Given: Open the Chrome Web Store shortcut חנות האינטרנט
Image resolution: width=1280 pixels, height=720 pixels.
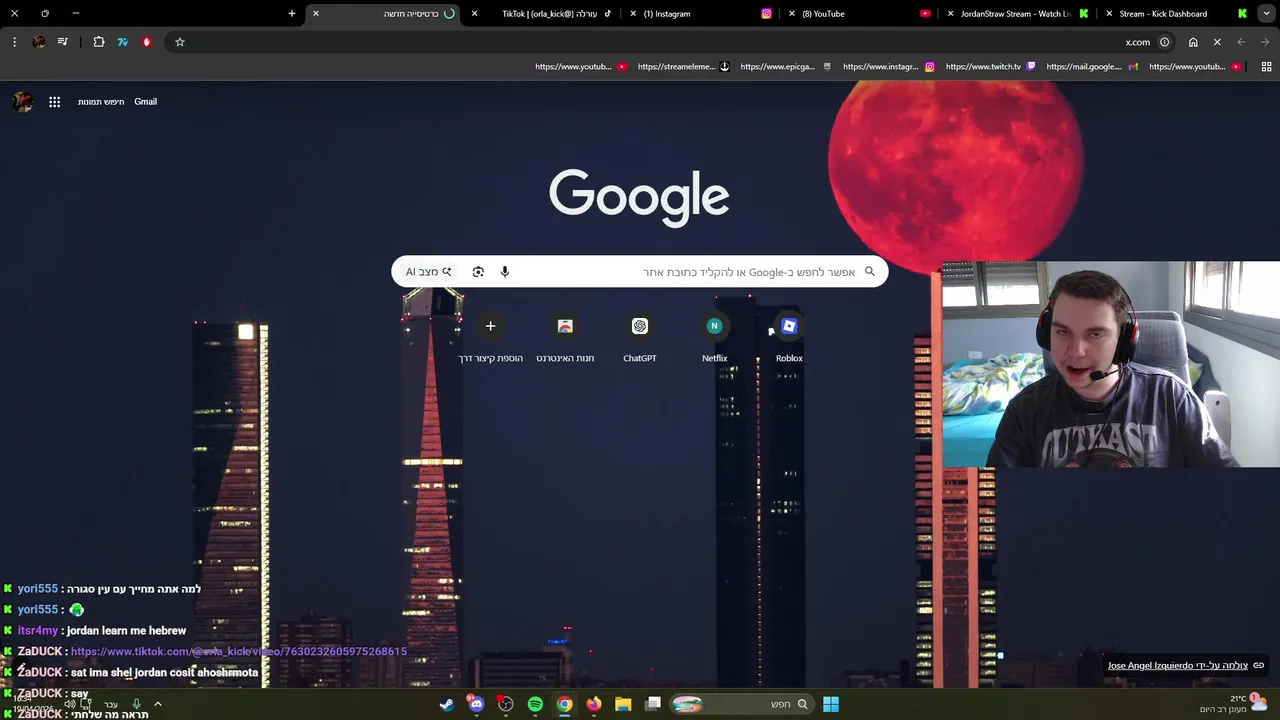Looking at the screenshot, I should point(565,339).
